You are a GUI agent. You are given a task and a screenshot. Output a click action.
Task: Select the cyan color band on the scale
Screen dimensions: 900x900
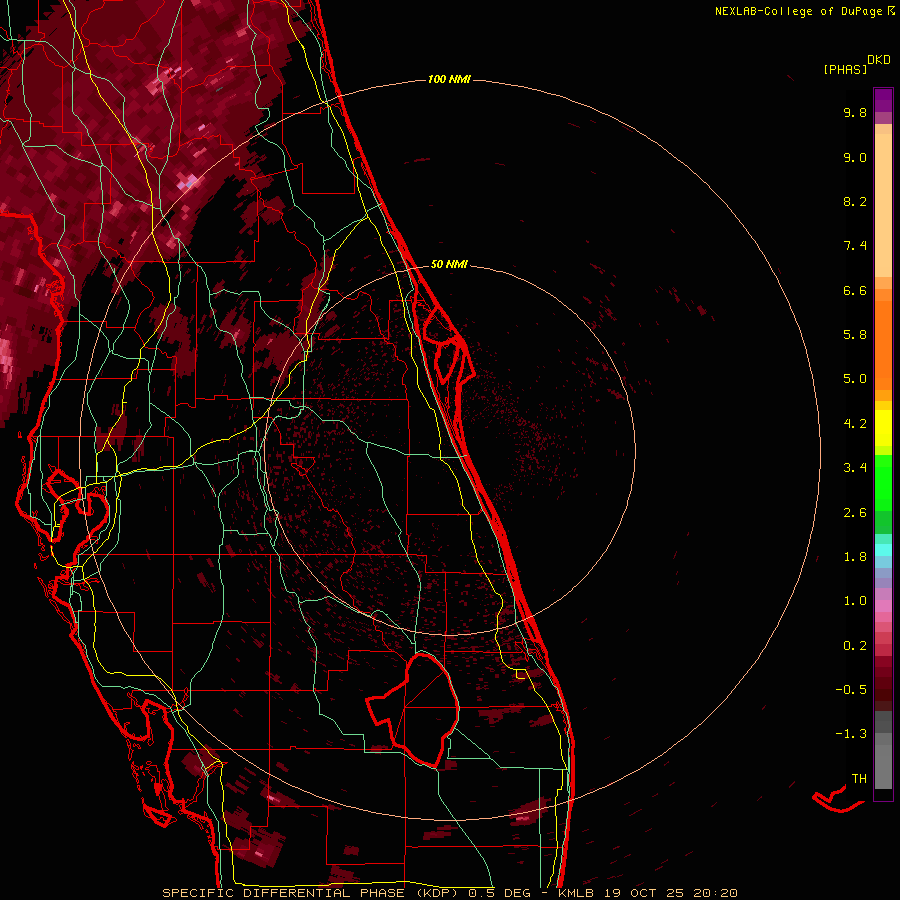pyautogui.click(x=883, y=550)
